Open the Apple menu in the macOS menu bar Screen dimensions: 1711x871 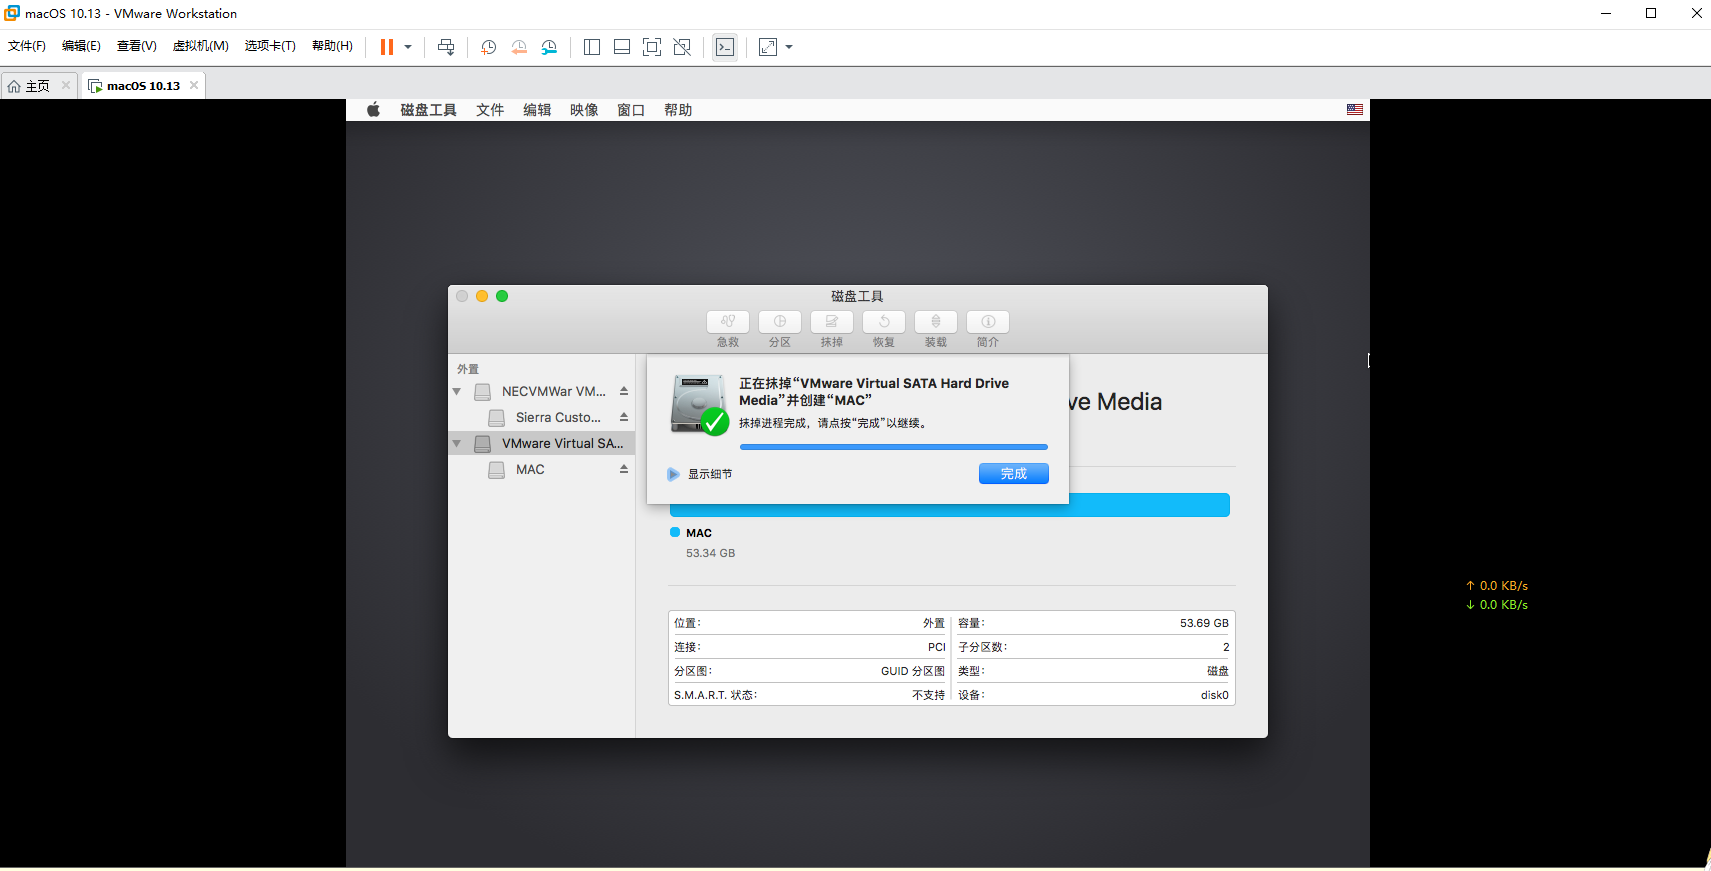373,110
